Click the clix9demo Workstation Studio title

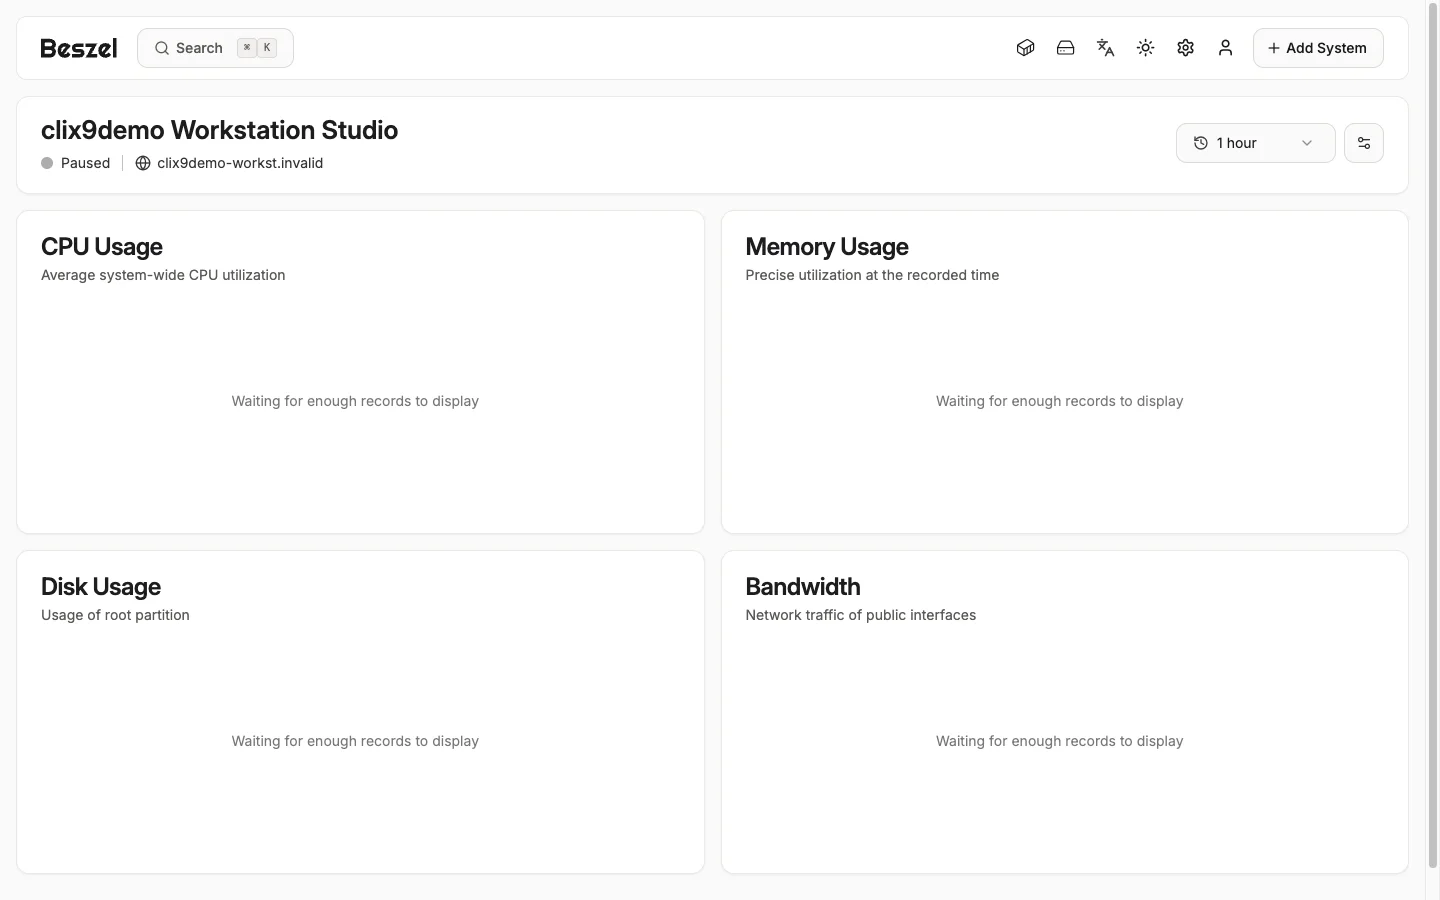[x=219, y=130]
